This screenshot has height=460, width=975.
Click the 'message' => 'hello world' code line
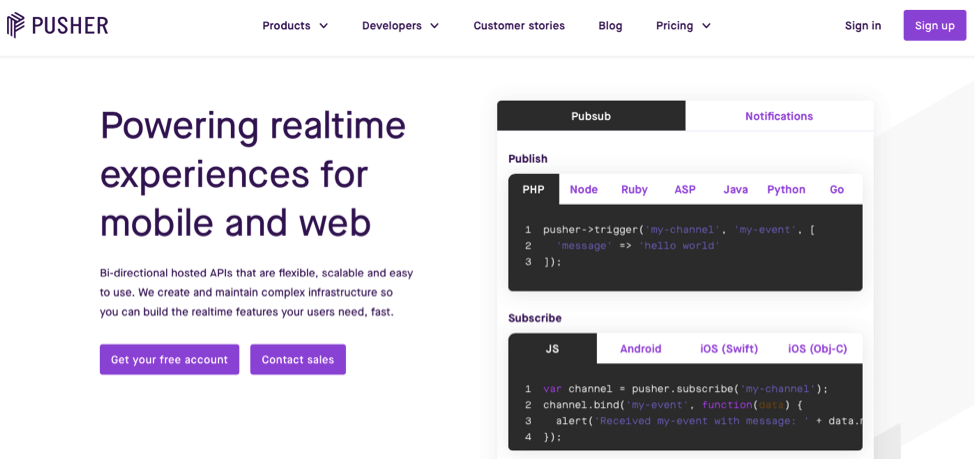click(638, 246)
